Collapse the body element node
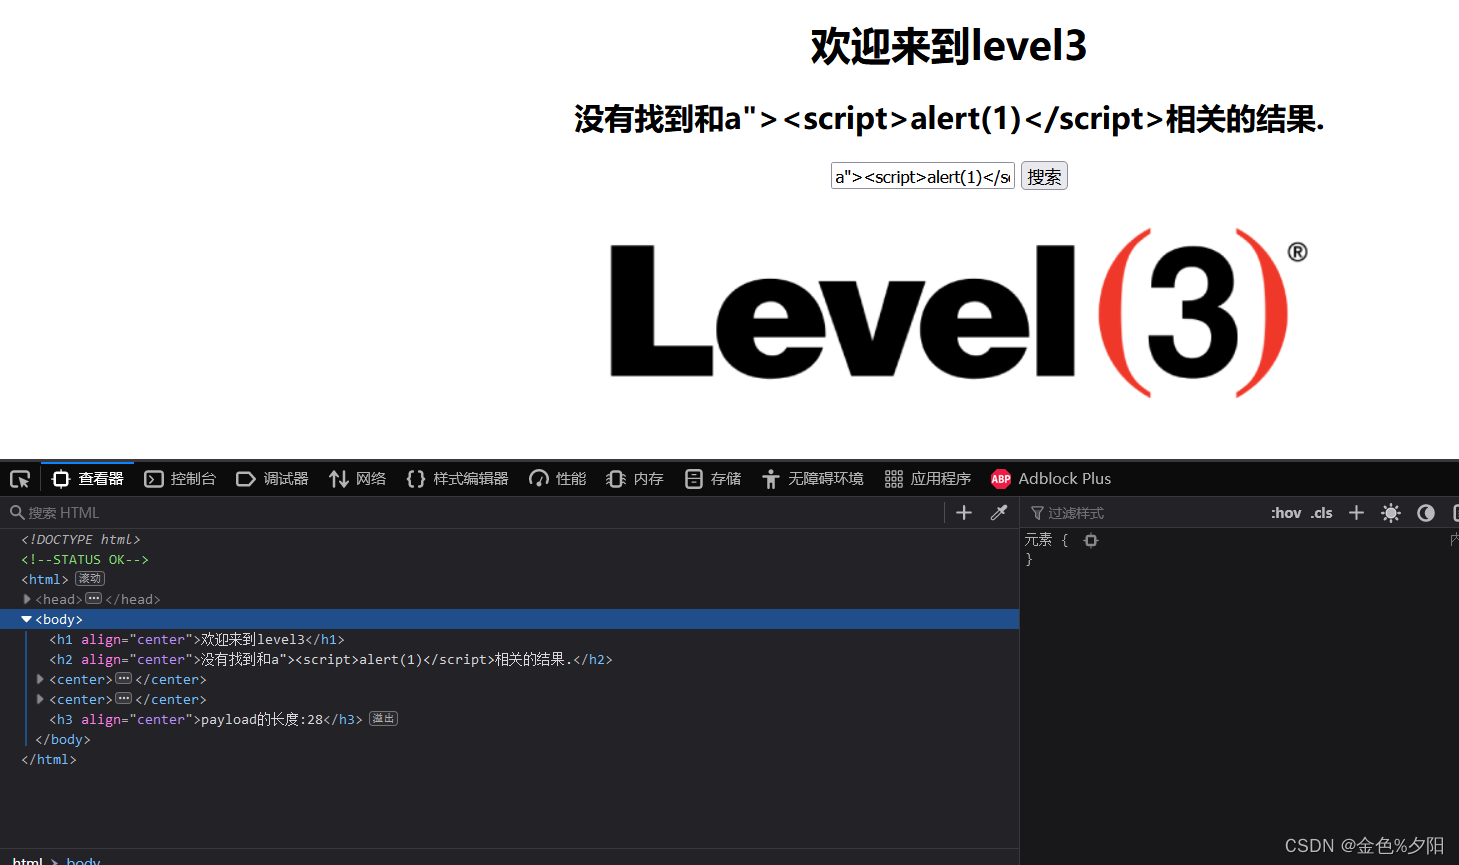 tap(27, 619)
